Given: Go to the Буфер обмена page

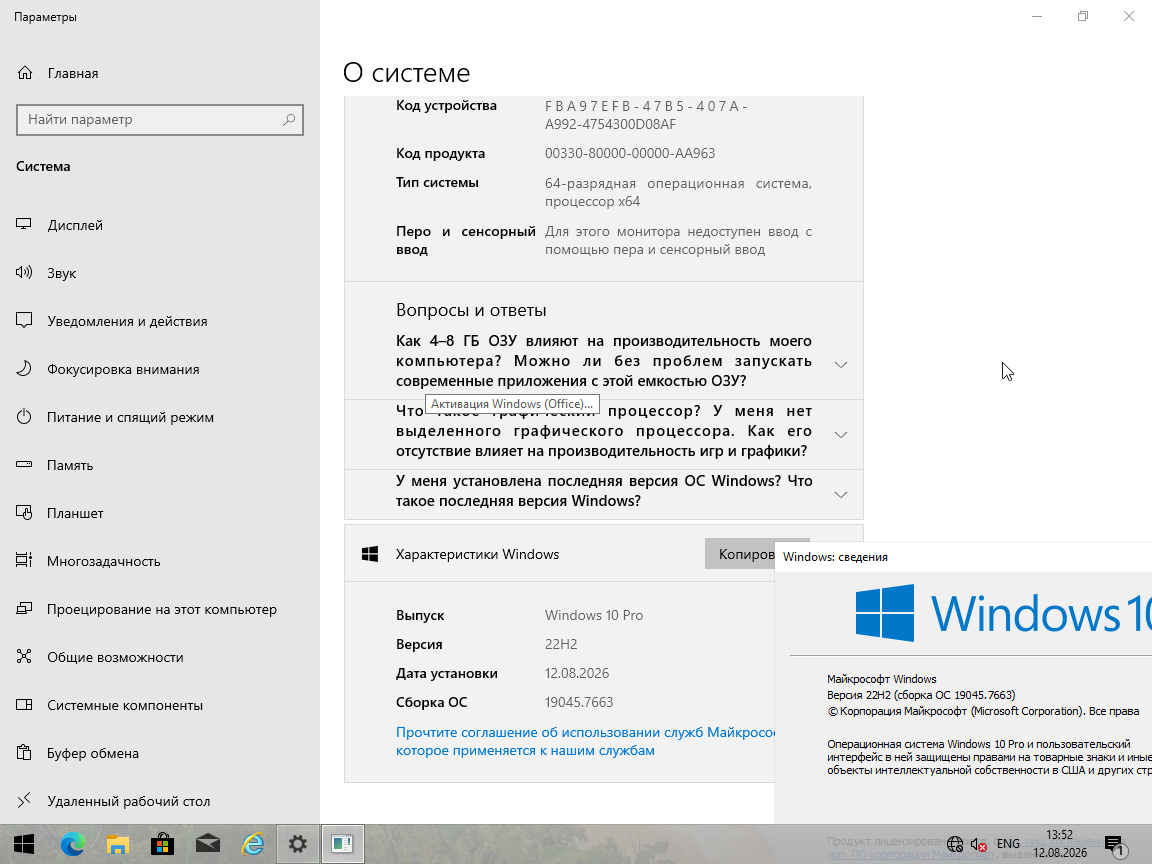Looking at the screenshot, I should coord(93,753).
